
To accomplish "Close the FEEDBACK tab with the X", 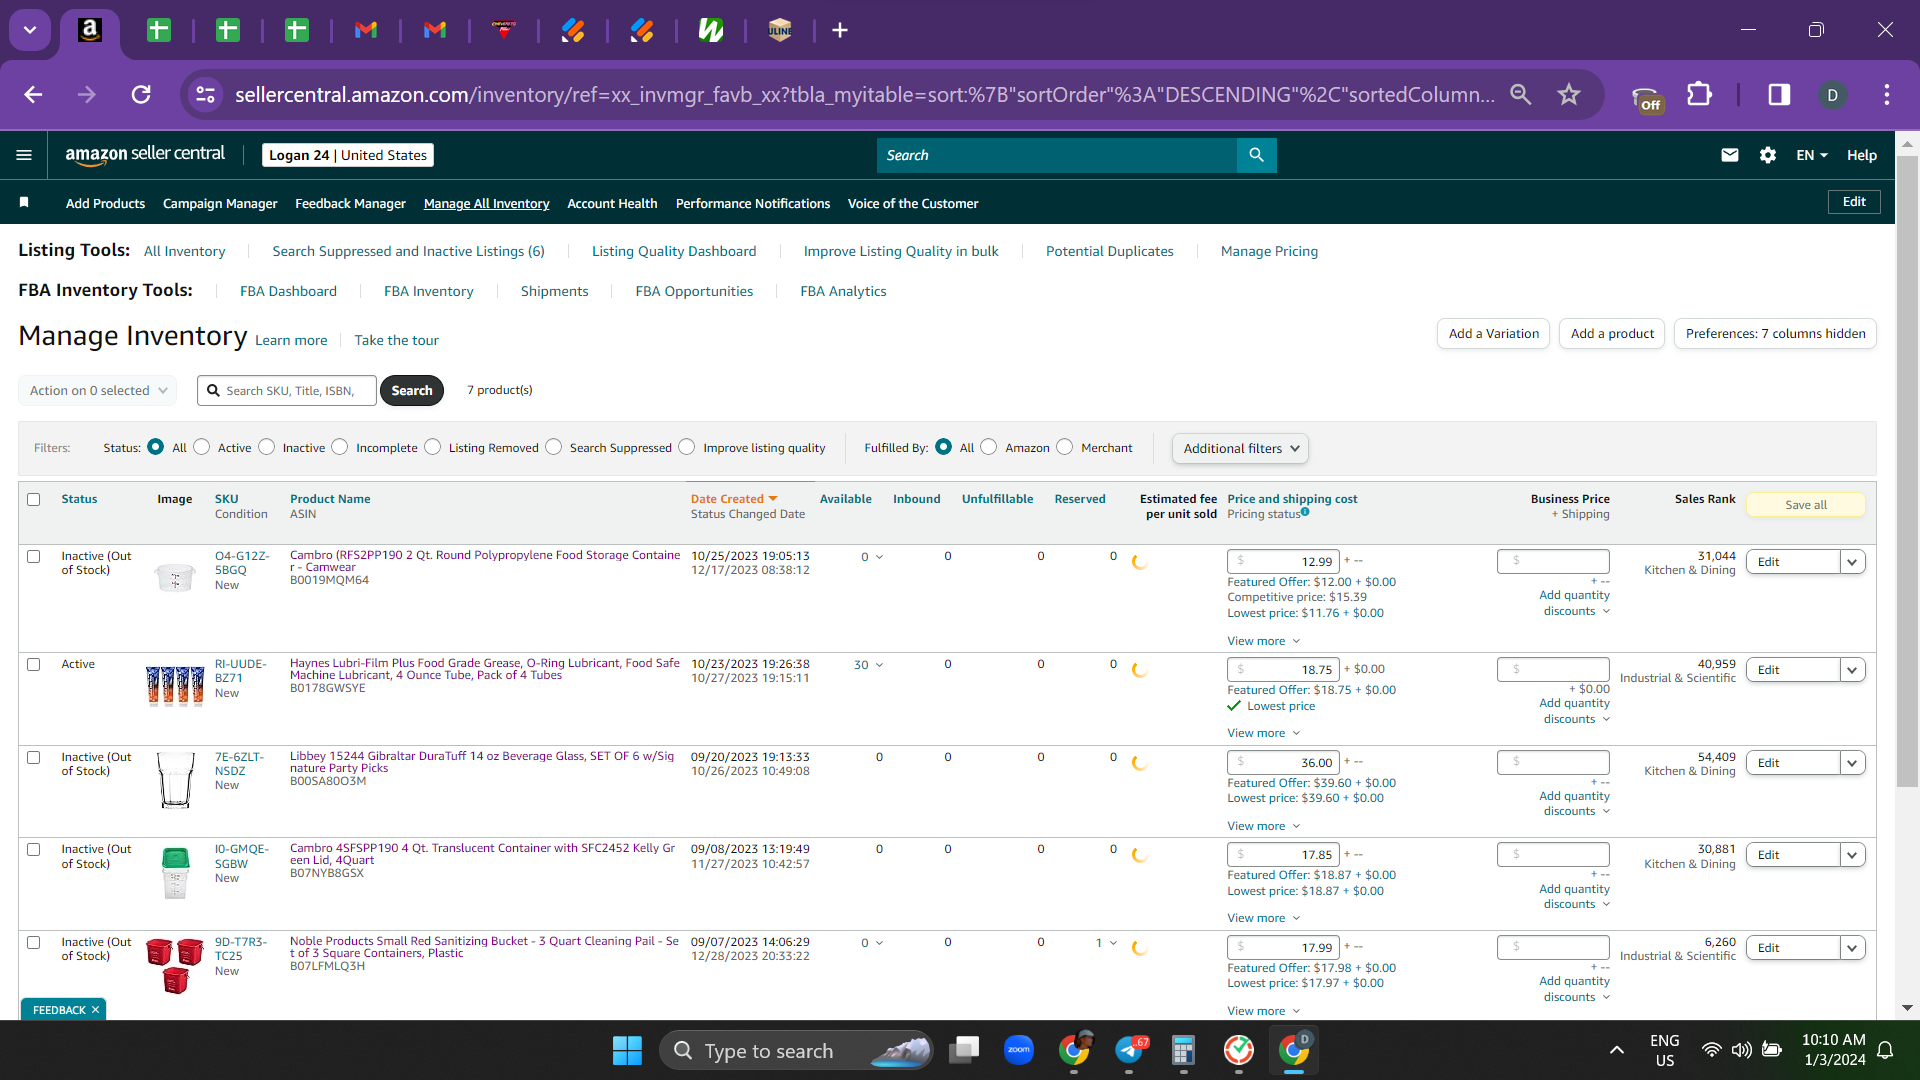I will (x=95, y=1010).
